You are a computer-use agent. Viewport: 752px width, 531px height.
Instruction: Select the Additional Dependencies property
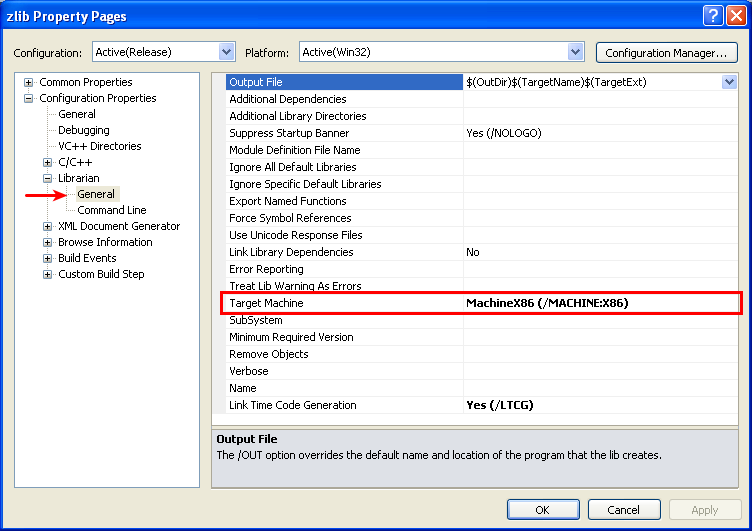click(x=288, y=99)
